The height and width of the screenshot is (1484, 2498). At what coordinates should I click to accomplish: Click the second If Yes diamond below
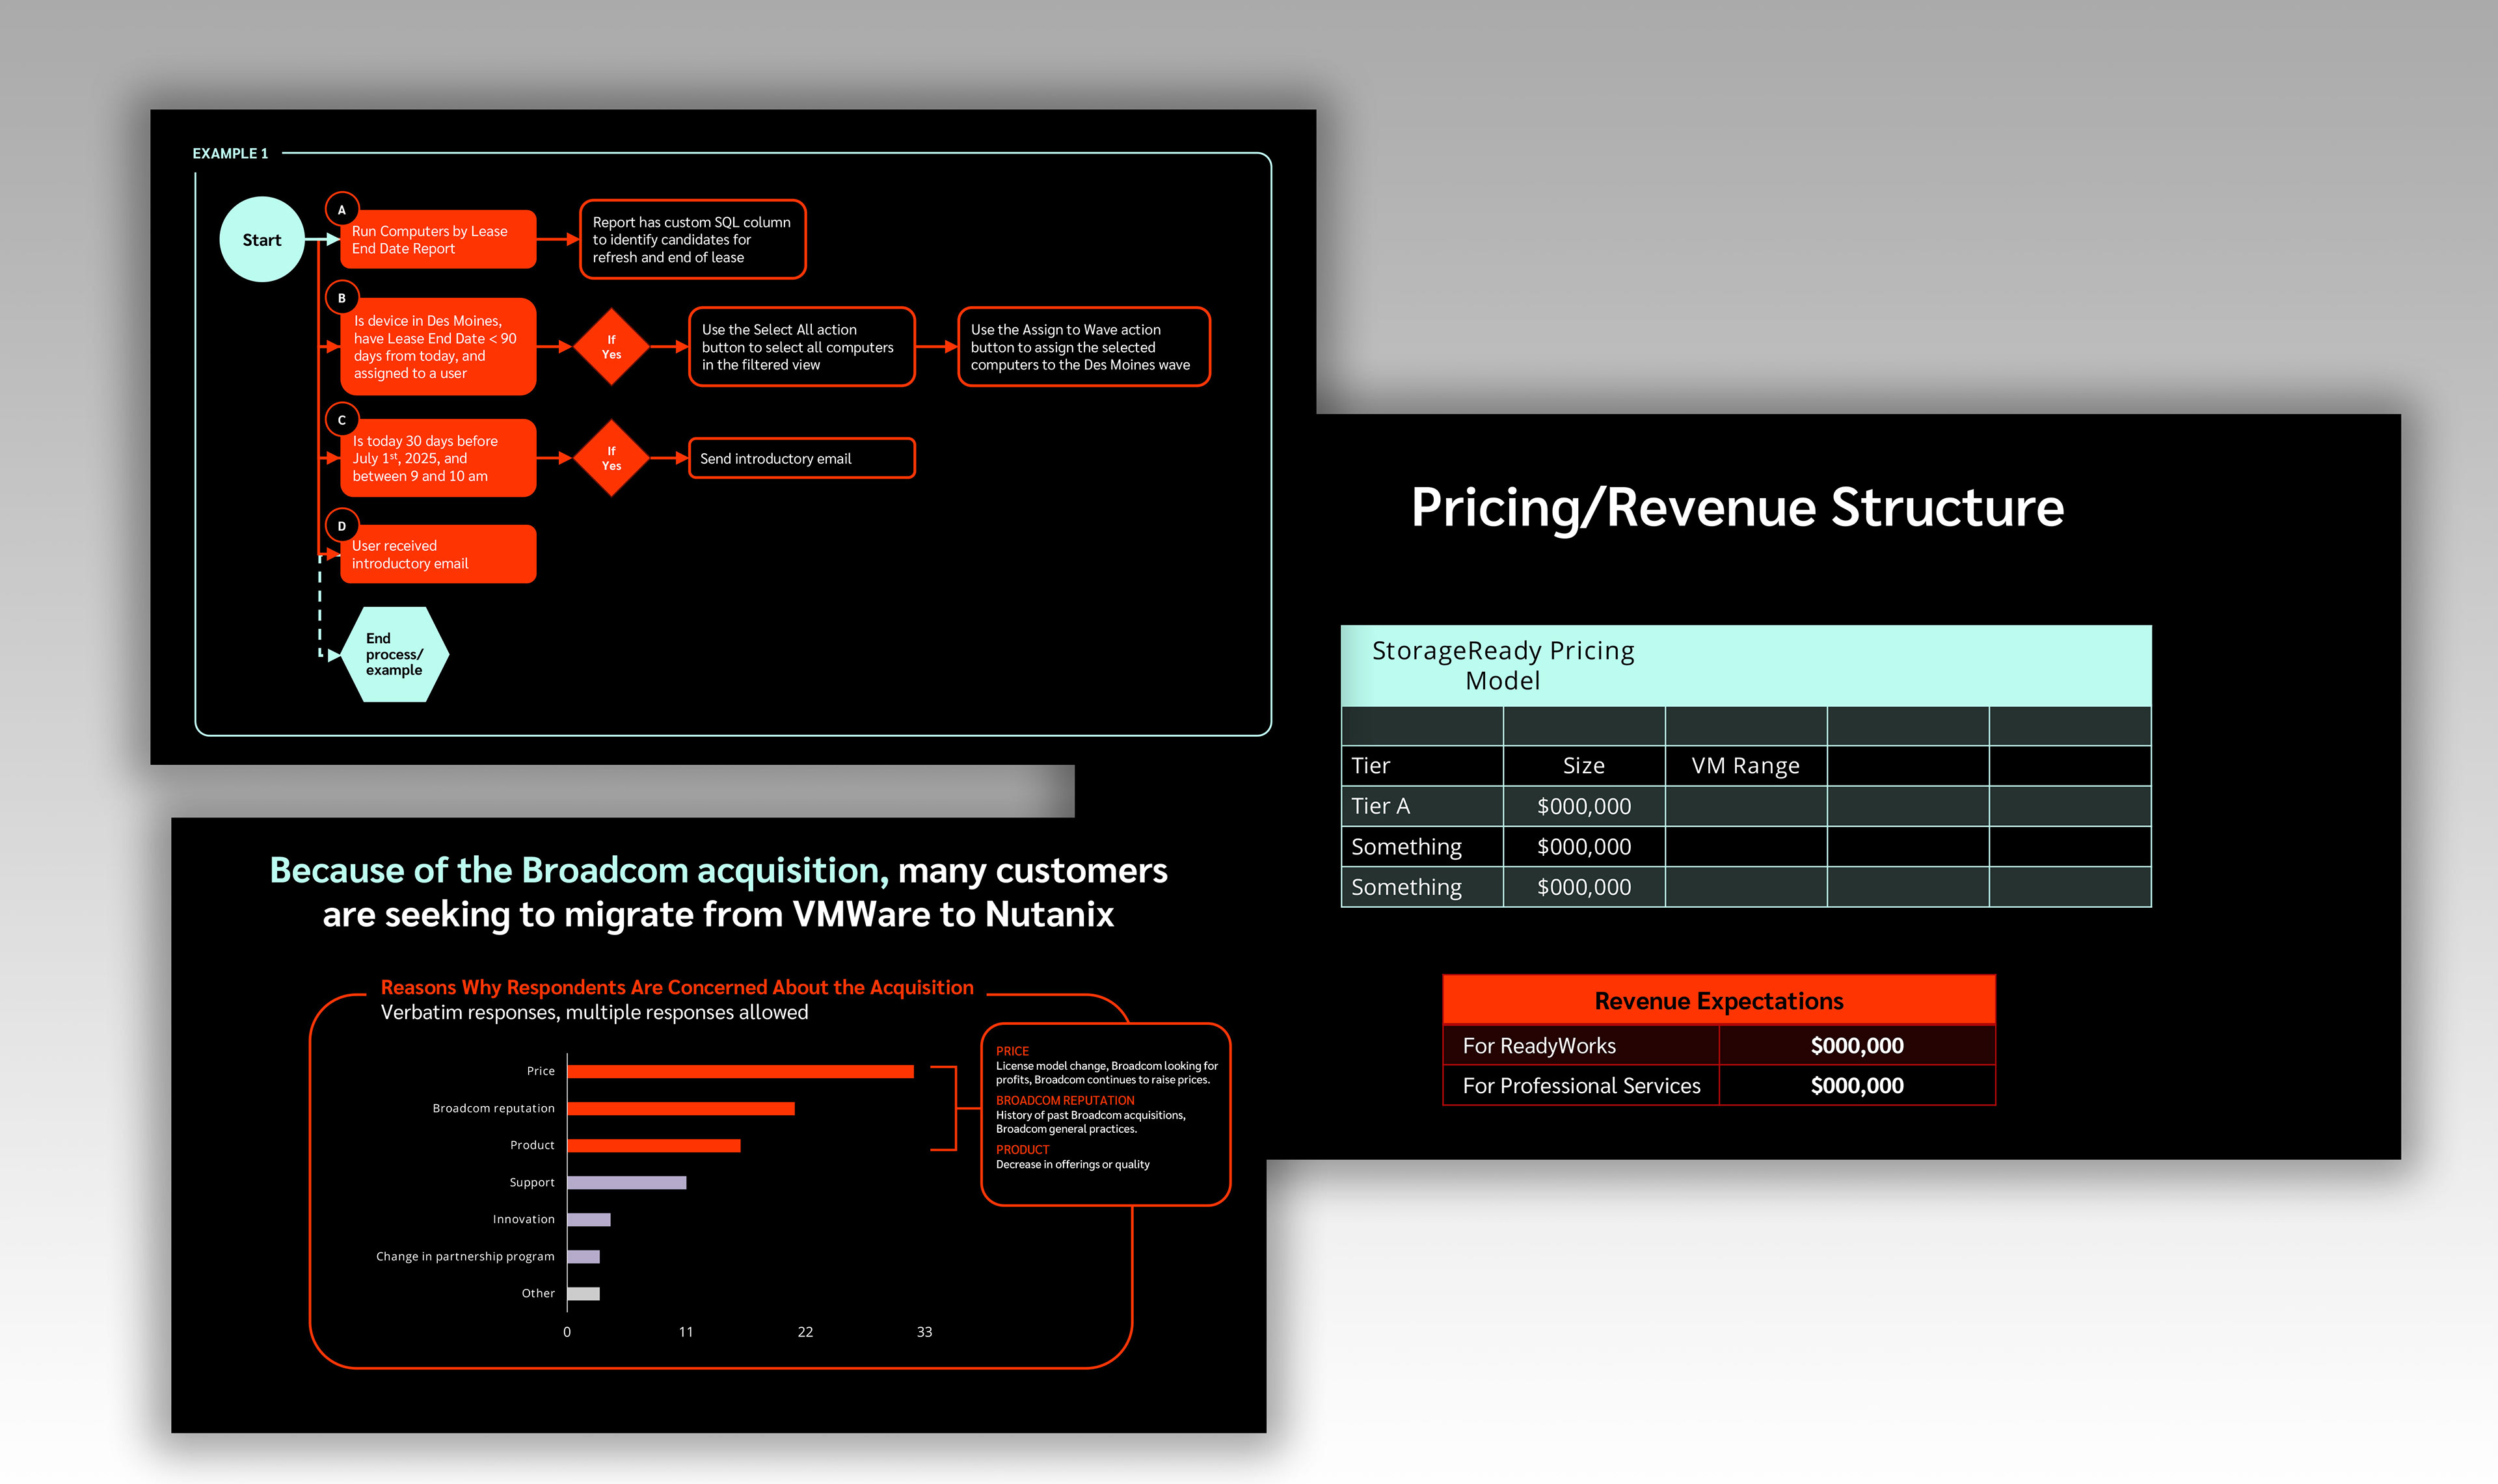[x=611, y=458]
